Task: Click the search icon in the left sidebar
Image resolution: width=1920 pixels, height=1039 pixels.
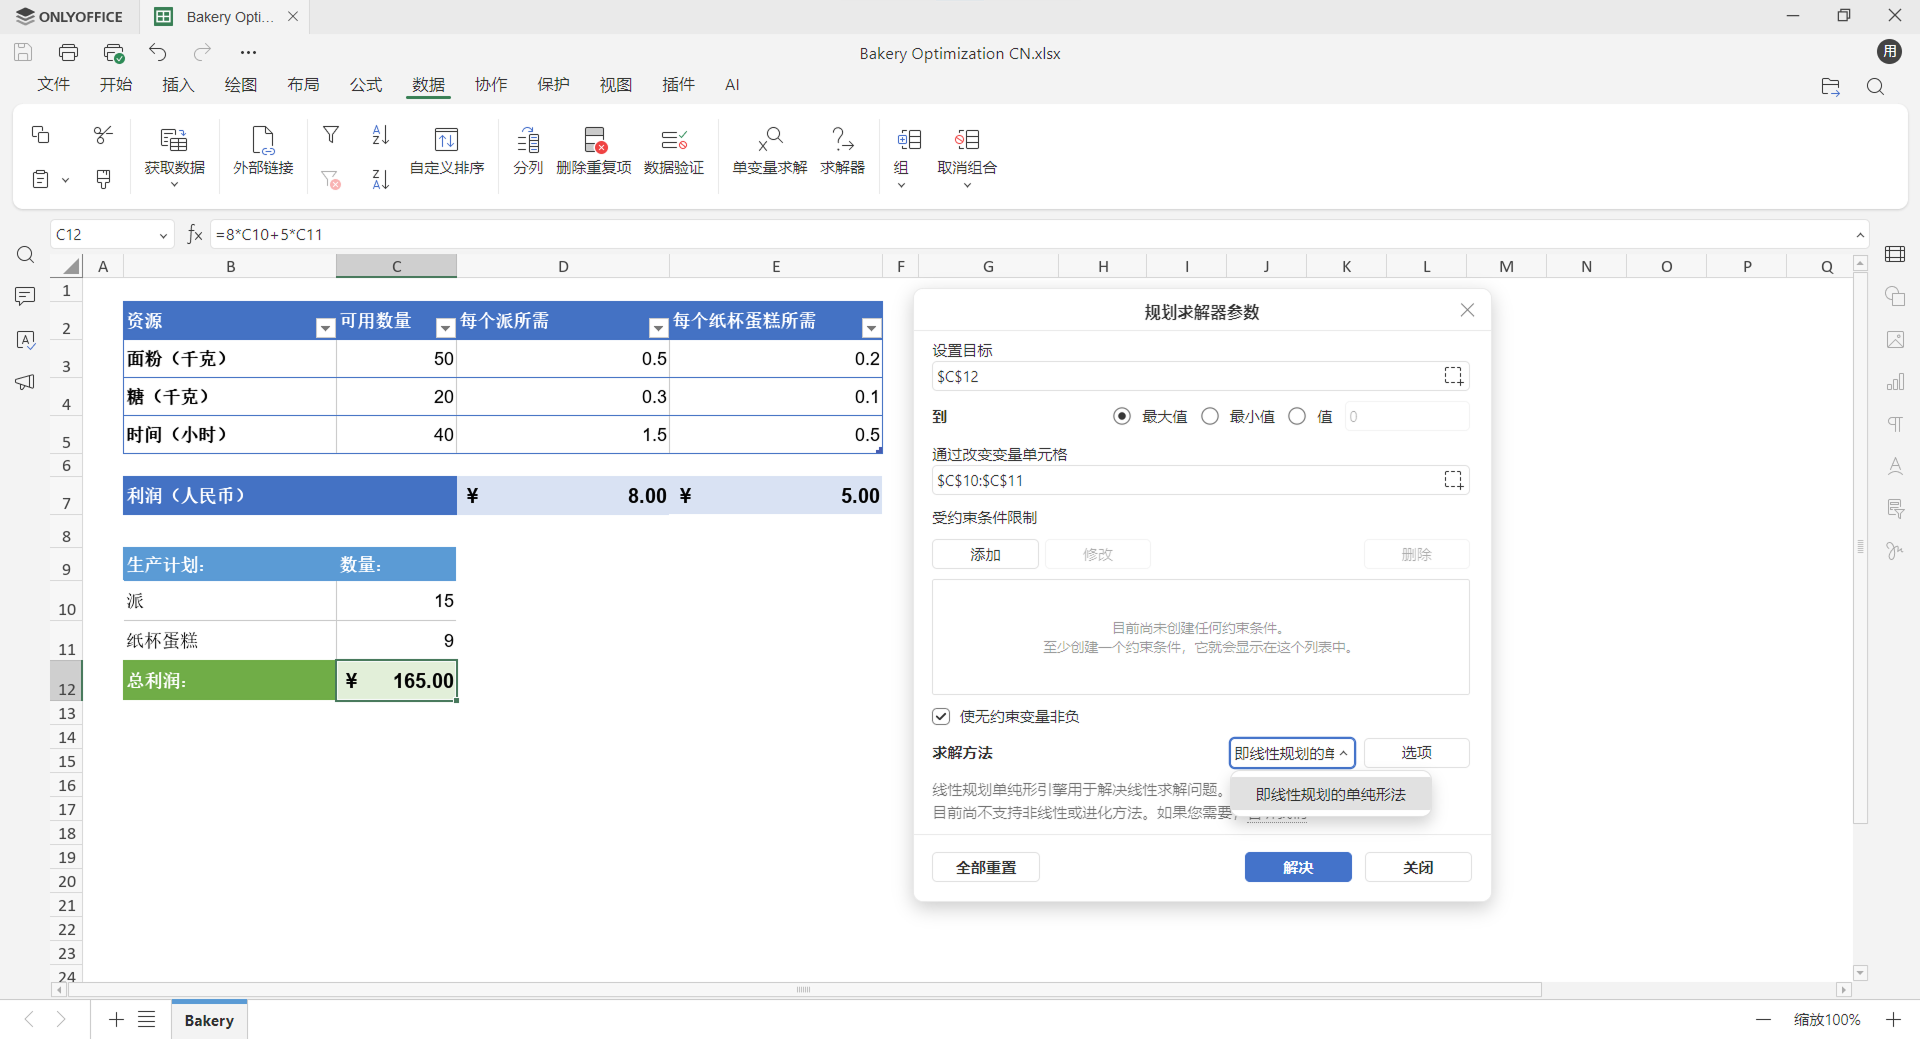Action: 25,255
